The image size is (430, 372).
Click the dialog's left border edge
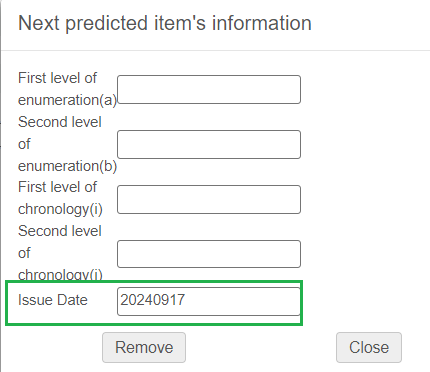pyautogui.click(x=1, y=186)
